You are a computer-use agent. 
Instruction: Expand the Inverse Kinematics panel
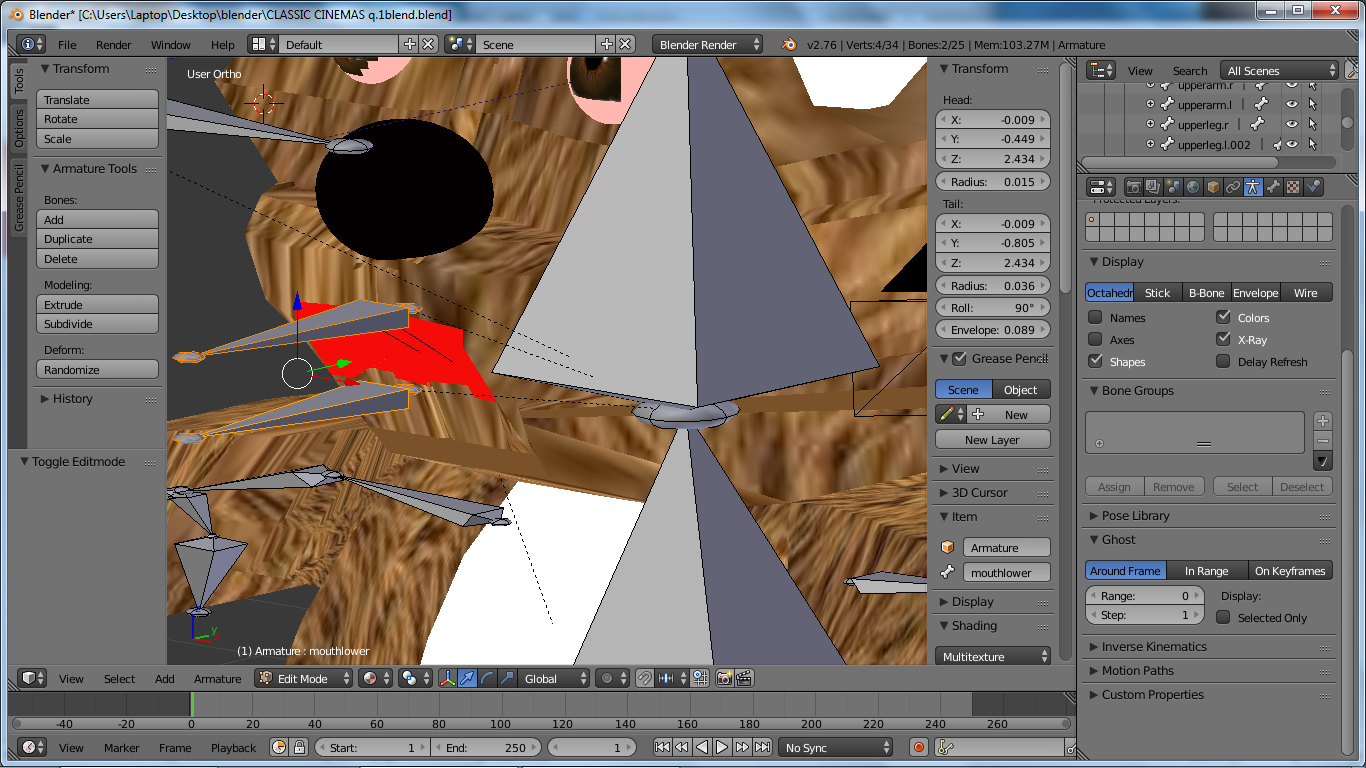[x=1154, y=646]
